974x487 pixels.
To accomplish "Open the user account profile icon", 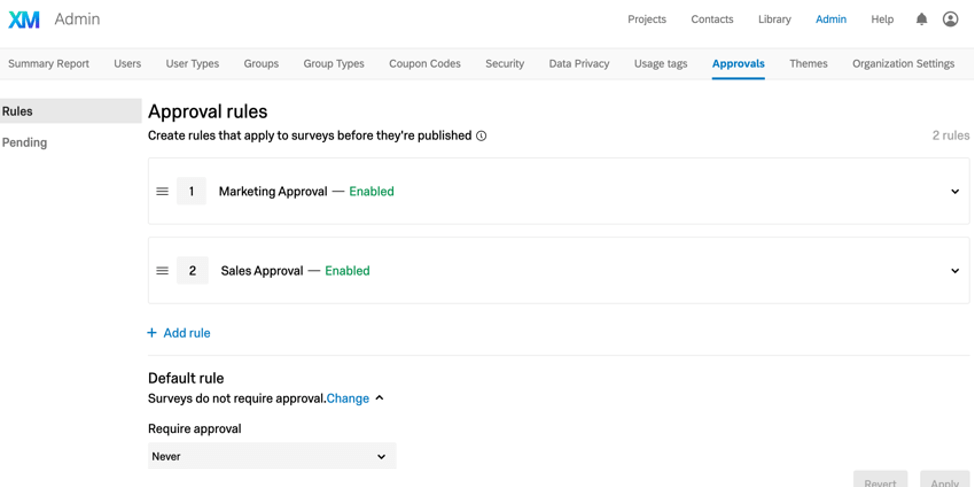I will click(x=950, y=19).
